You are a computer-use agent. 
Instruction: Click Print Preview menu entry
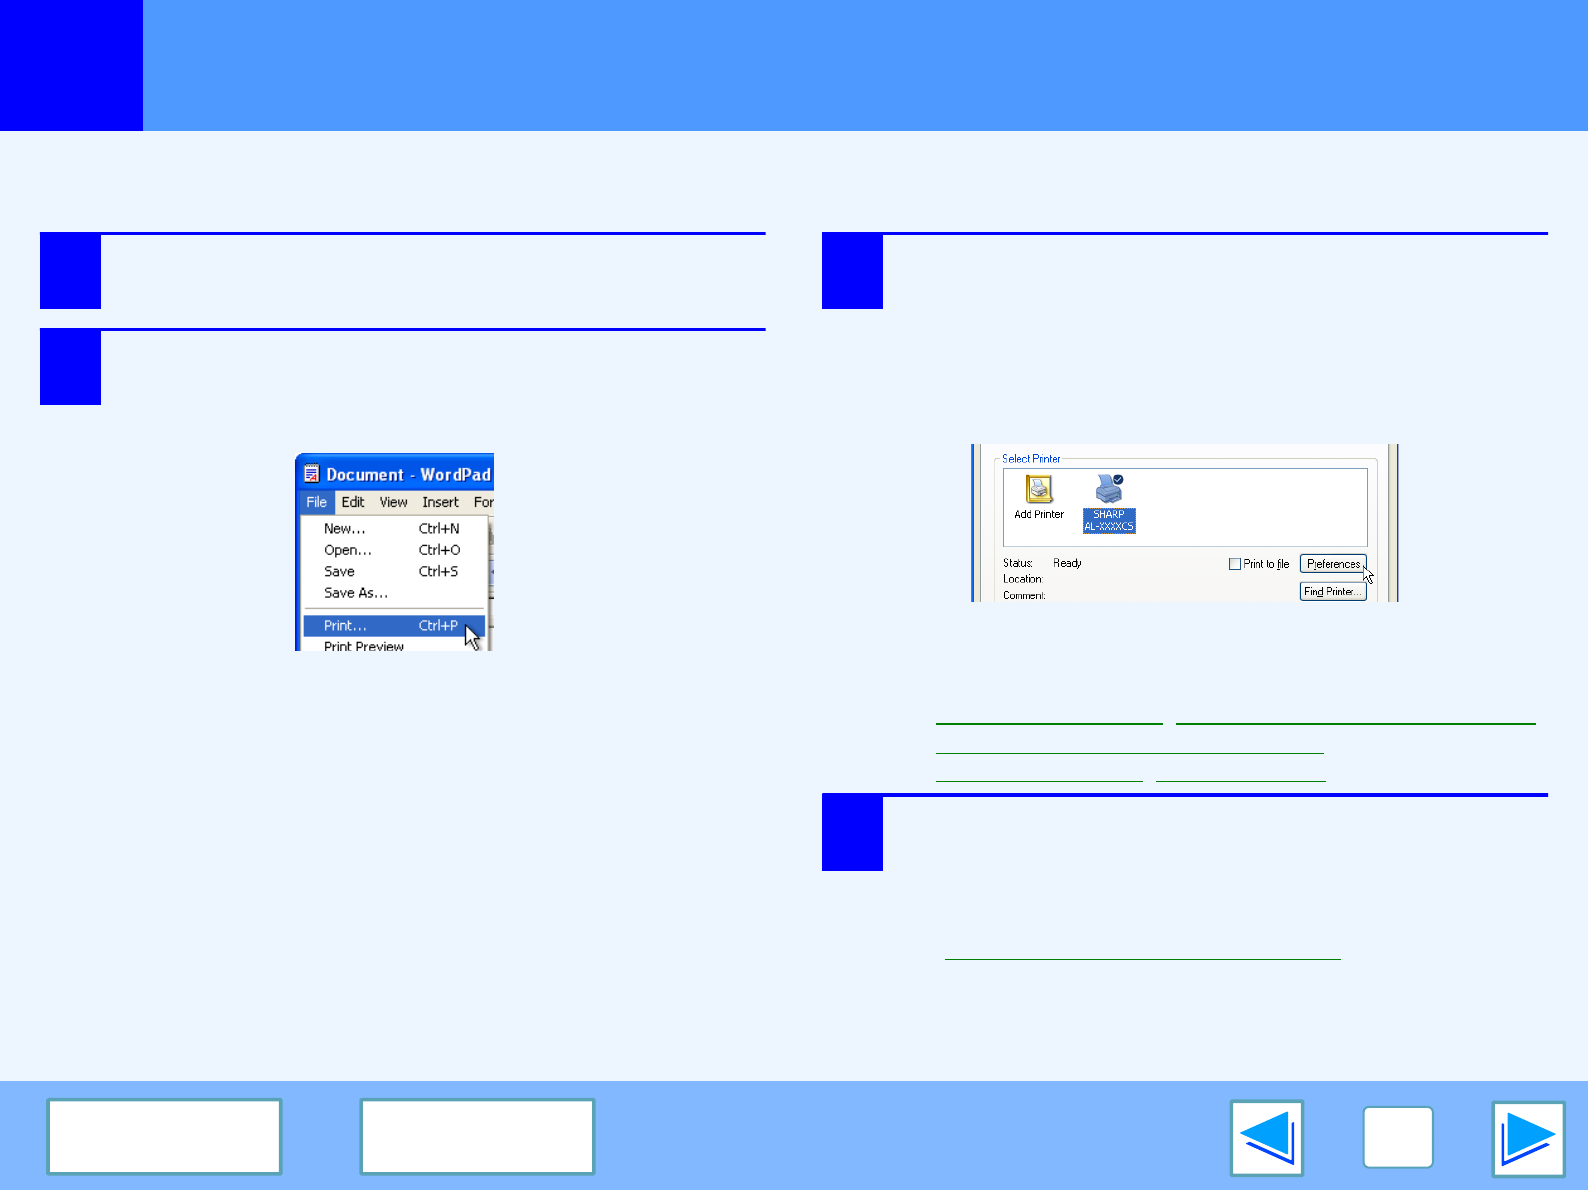[364, 646]
